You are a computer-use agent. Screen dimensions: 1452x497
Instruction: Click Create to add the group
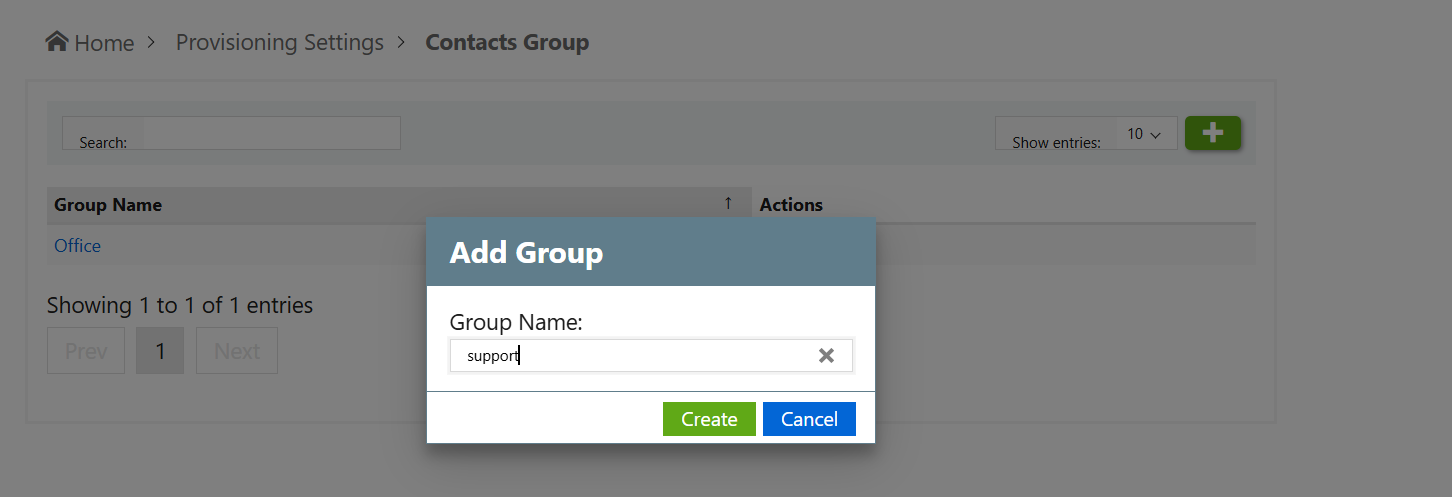pyautogui.click(x=709, y=419)
